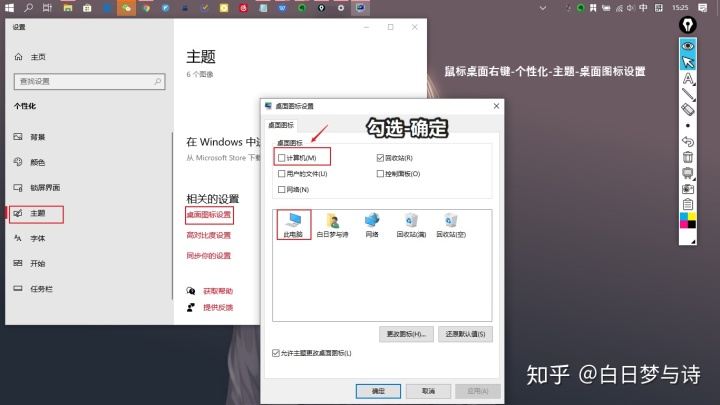
Task: Click the volume speaker tray icon
Action: pyautogui.click(x=631, y=8)
